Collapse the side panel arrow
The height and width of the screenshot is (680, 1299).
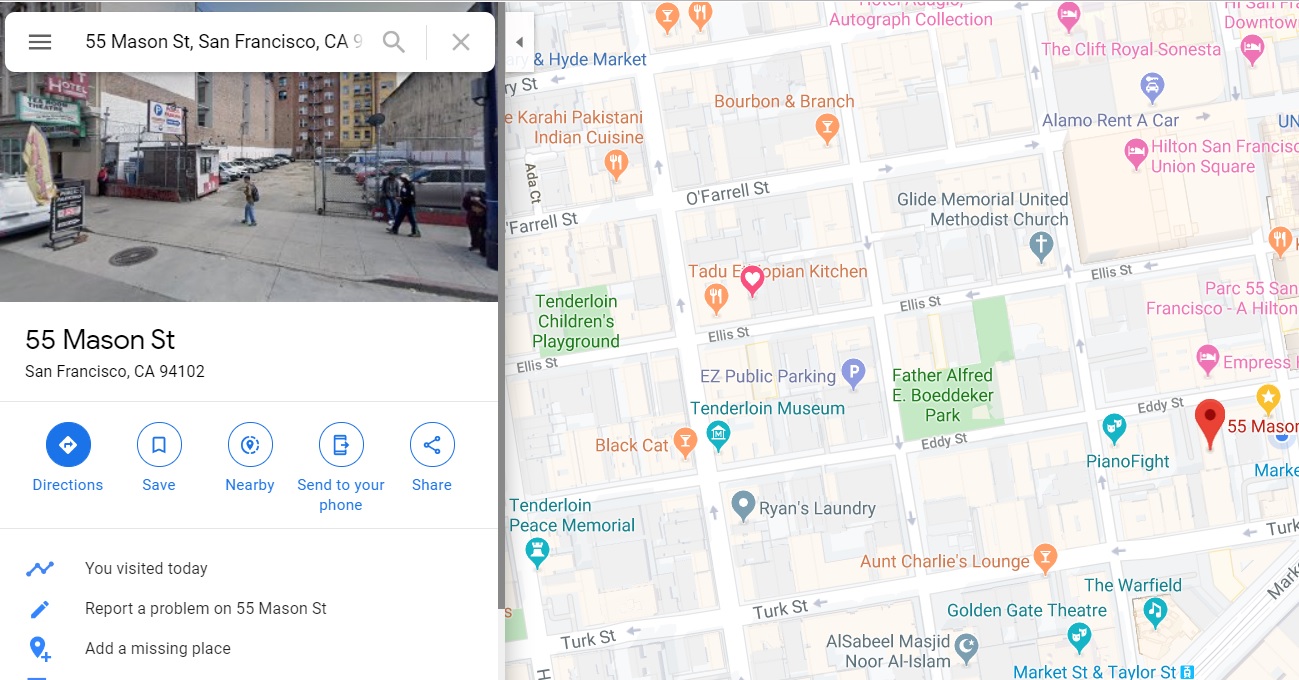click(x=519, y=42)
